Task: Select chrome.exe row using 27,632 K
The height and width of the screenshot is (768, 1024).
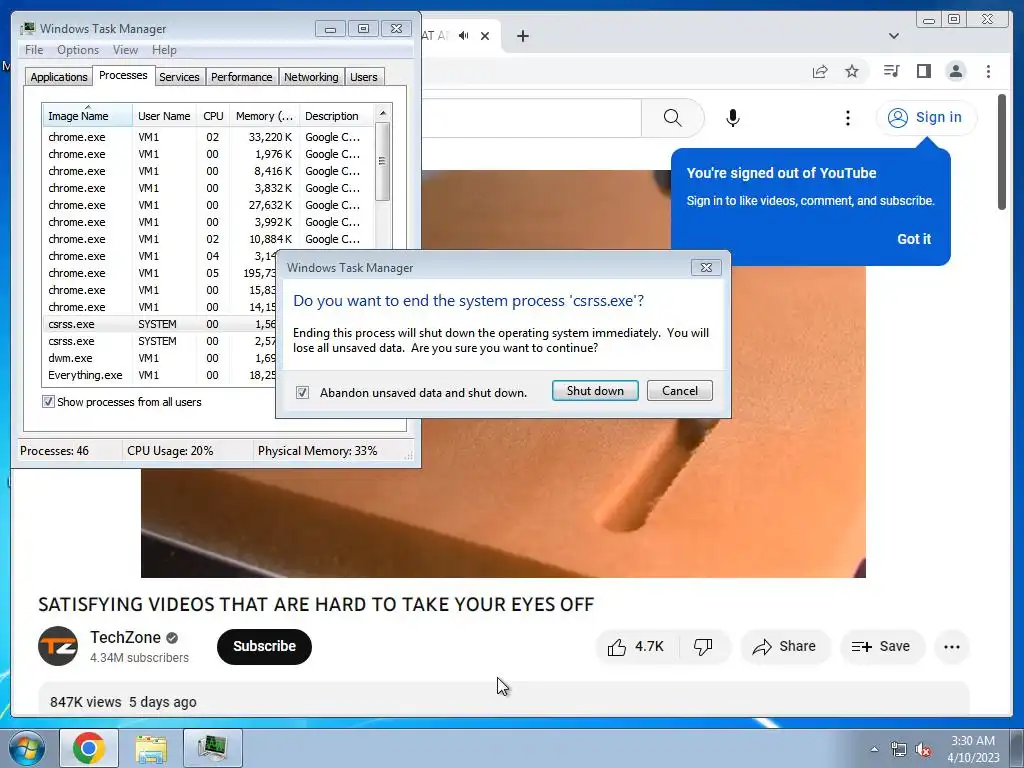Action: point(209,205)
